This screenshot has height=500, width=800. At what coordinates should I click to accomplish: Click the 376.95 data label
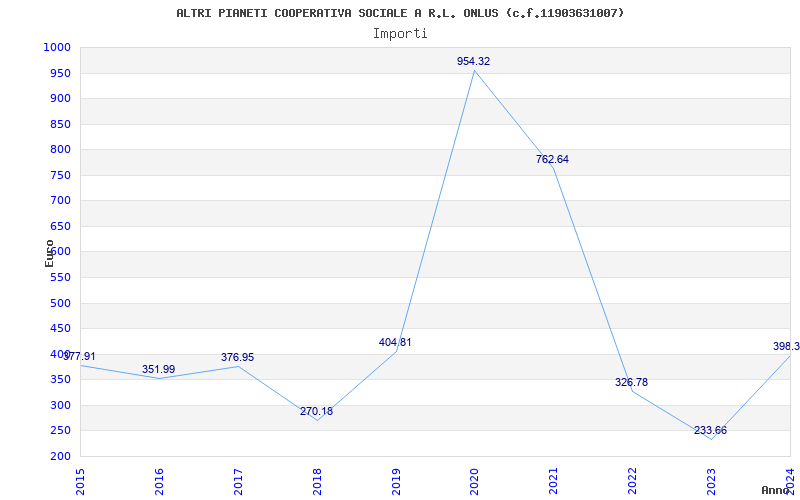(x=237, y=357)
